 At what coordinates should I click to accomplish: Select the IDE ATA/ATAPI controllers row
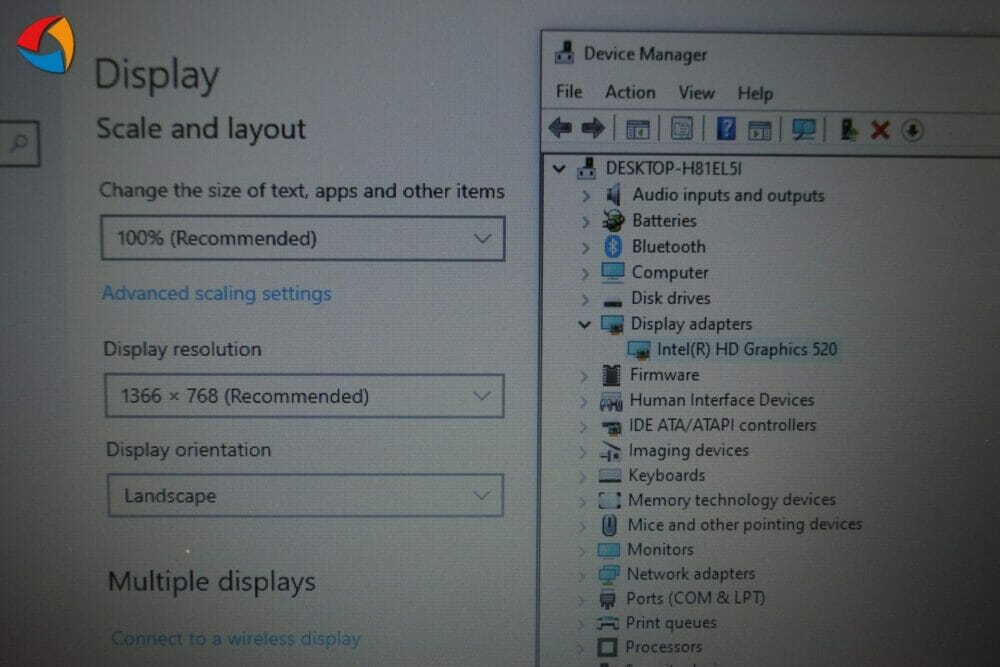pyautogui.click(x=723, y=425)
